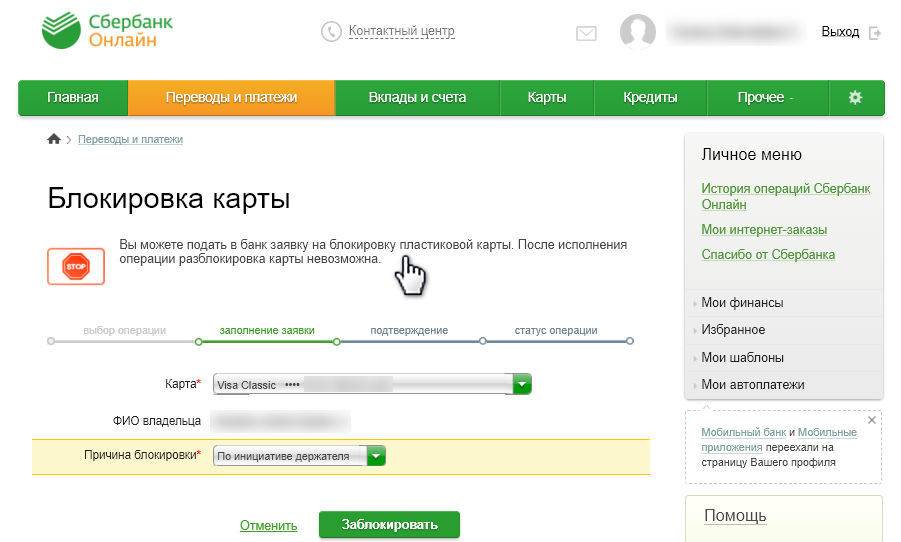Click the Сбербанк Онлайн logo
The image size is (901, 542).
tap(107, 30)
